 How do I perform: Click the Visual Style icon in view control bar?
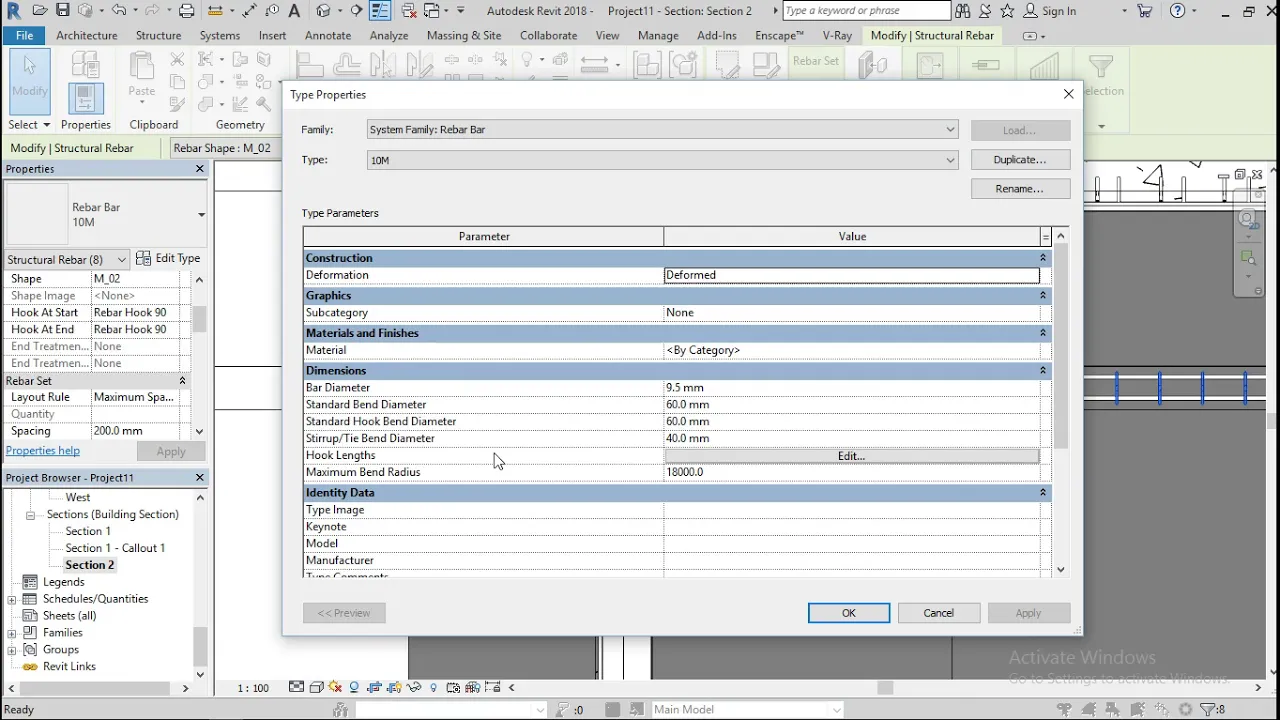click(x=317, y=687)
